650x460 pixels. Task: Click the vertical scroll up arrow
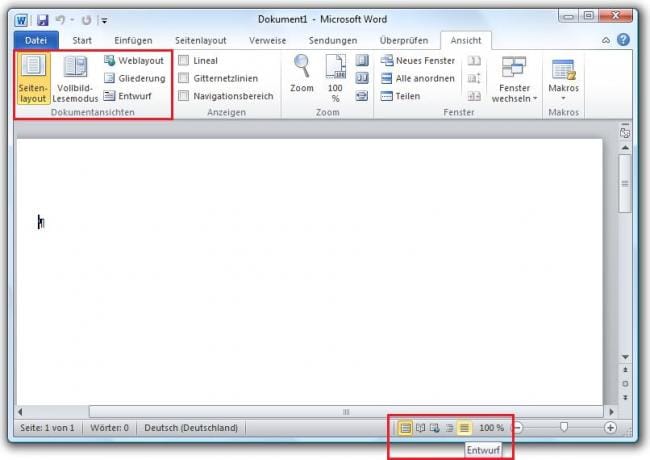(625, 148)
